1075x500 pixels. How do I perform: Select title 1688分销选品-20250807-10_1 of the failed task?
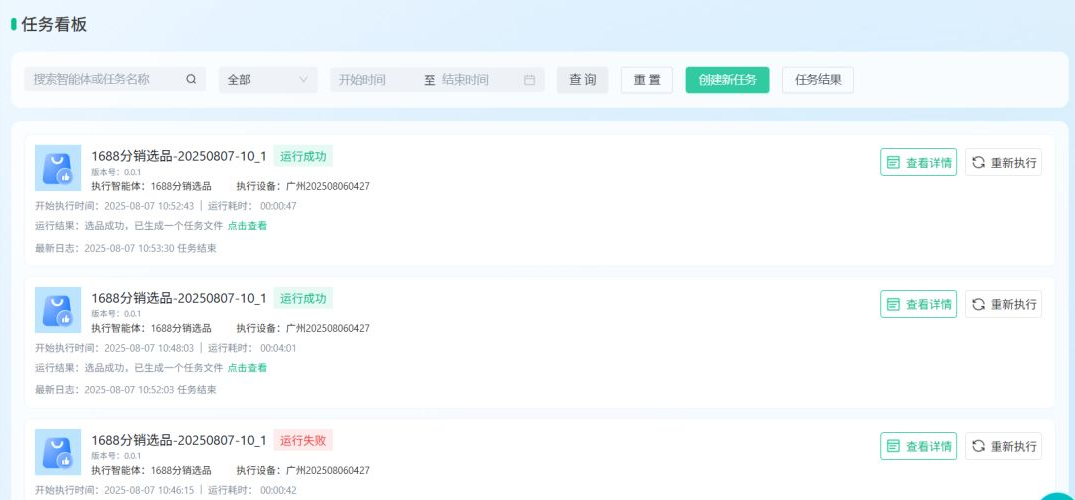pos(179,440)
